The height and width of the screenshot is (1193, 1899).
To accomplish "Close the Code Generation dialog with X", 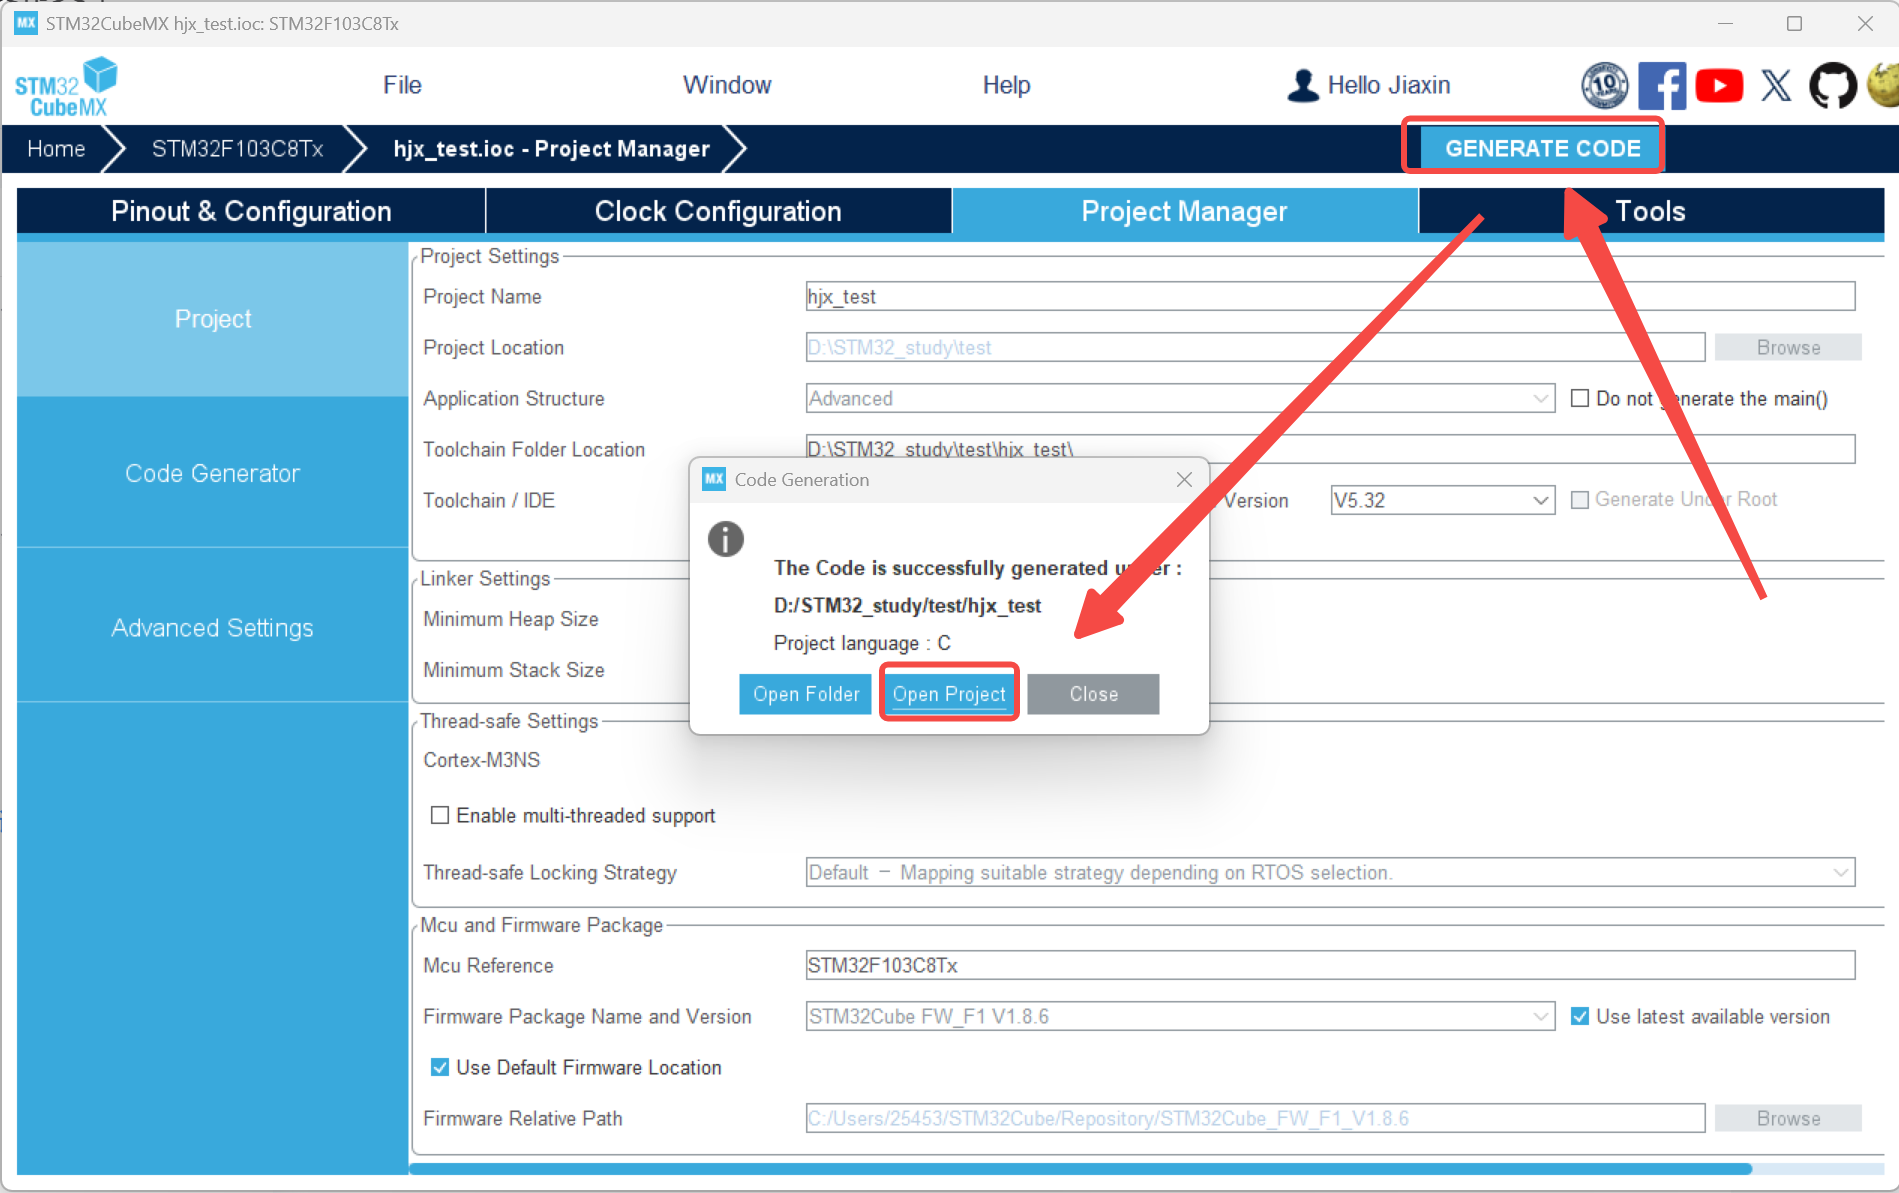I will coord(1184,480).
